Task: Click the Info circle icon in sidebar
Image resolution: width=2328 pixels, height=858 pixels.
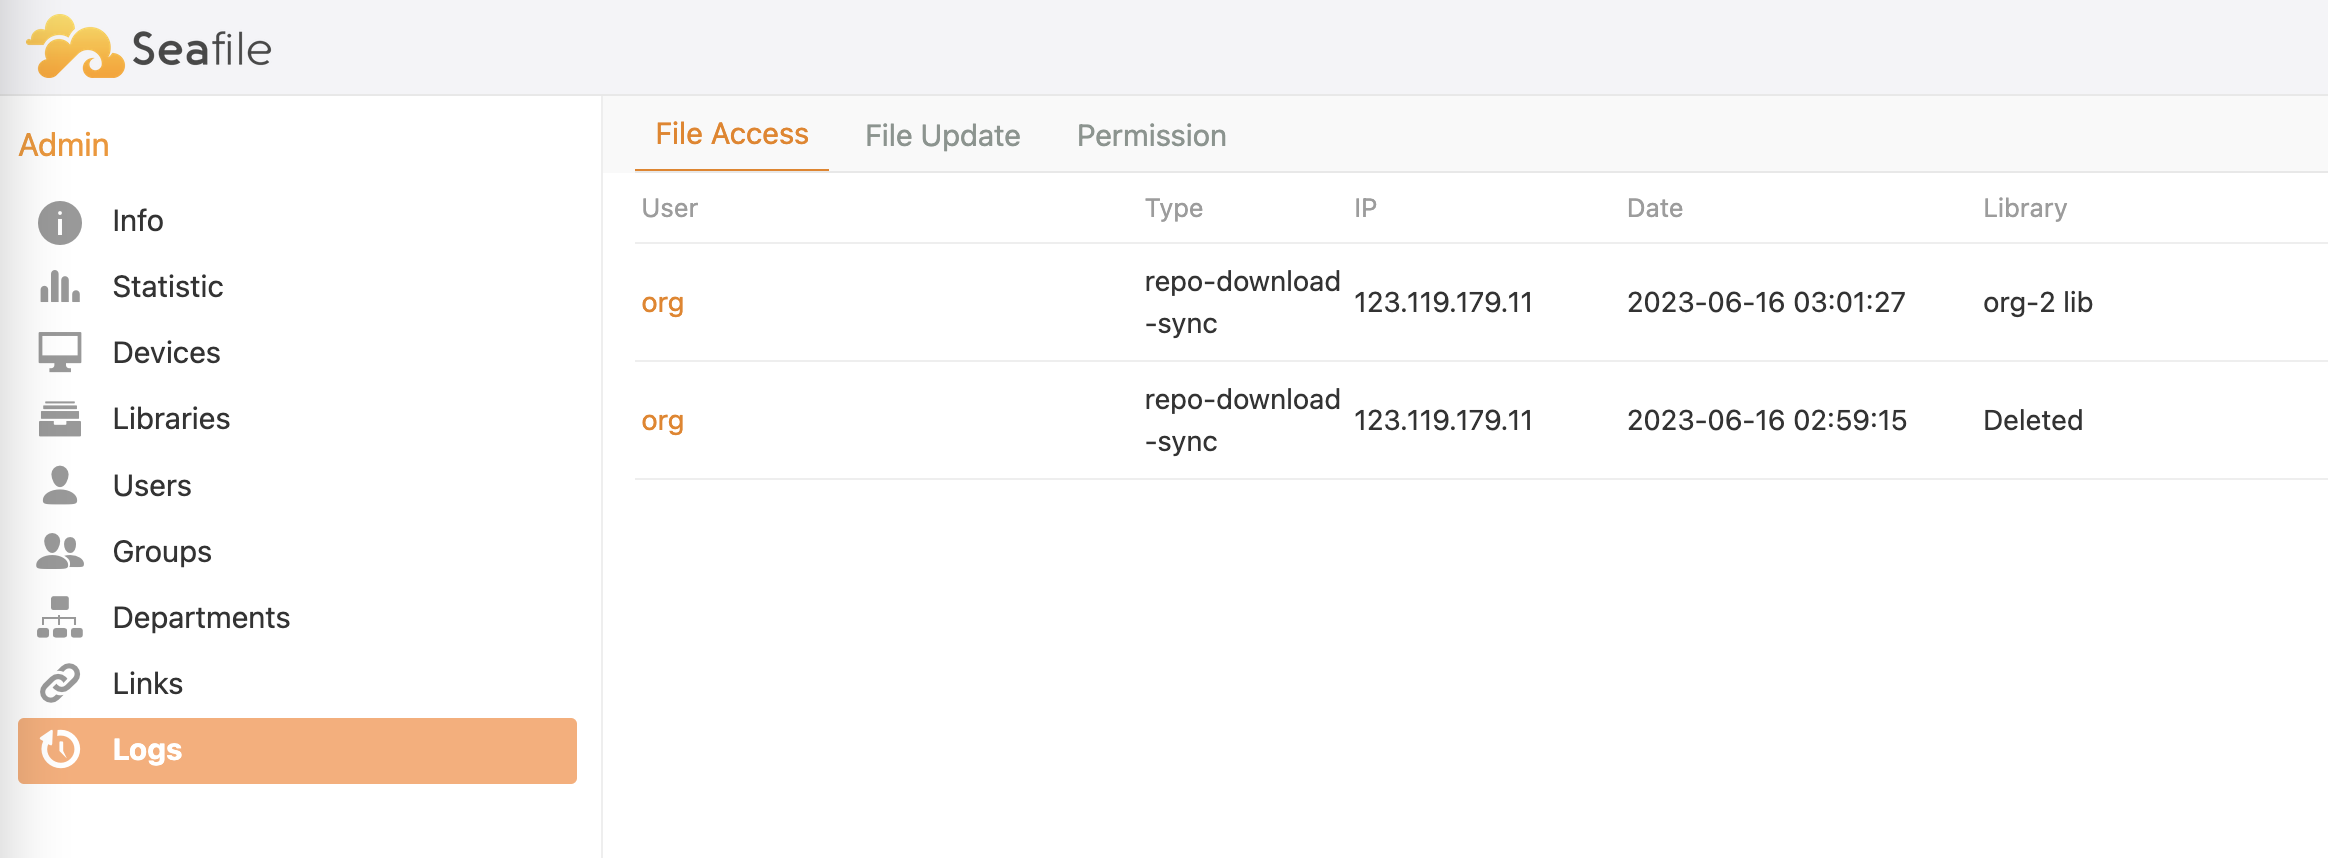Action: [60, 222]
